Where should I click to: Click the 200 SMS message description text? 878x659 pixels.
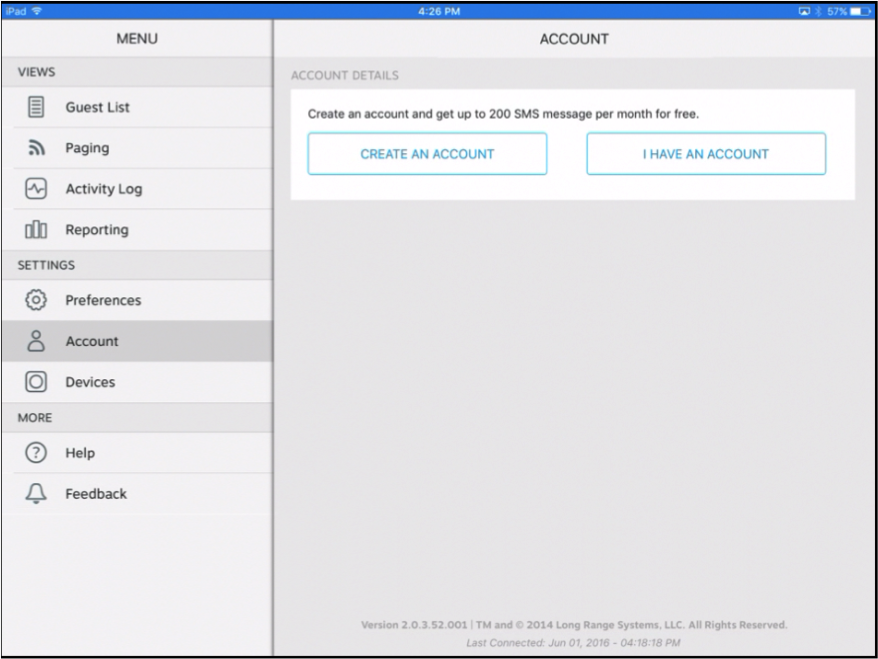pos(503,114)
